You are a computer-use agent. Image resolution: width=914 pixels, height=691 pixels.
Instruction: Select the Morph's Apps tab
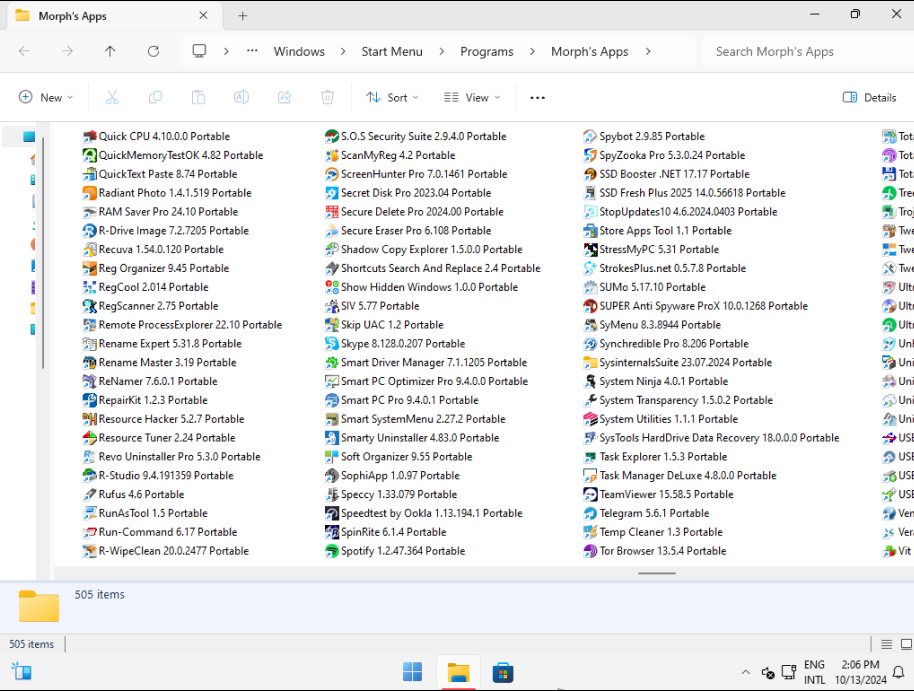pos(113,16)
